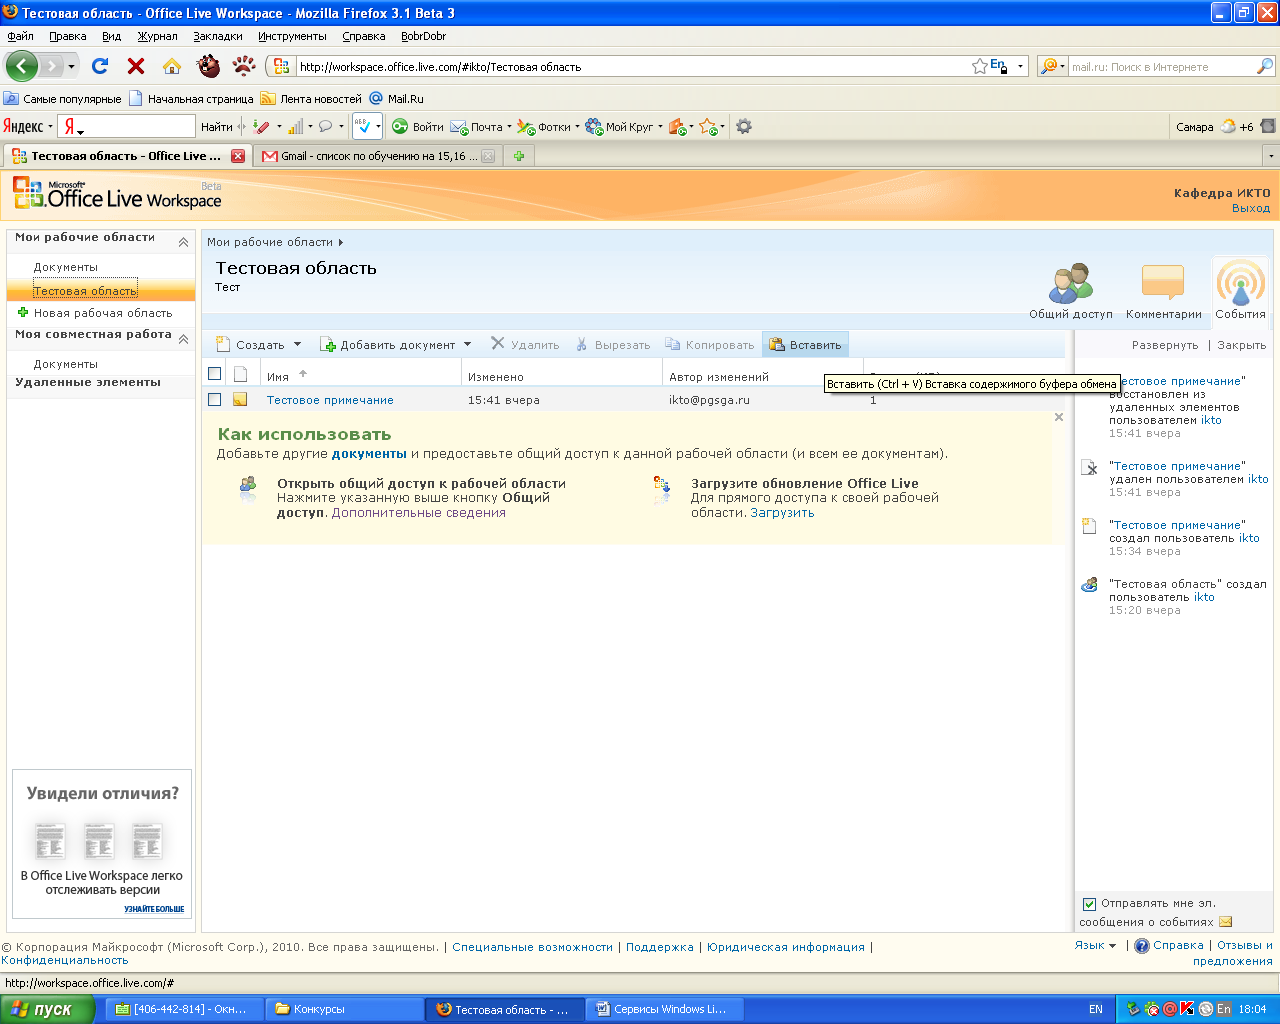Open the tab list dropdown arrow
Screen dimensions: 1280x1024
point(1271,156)
